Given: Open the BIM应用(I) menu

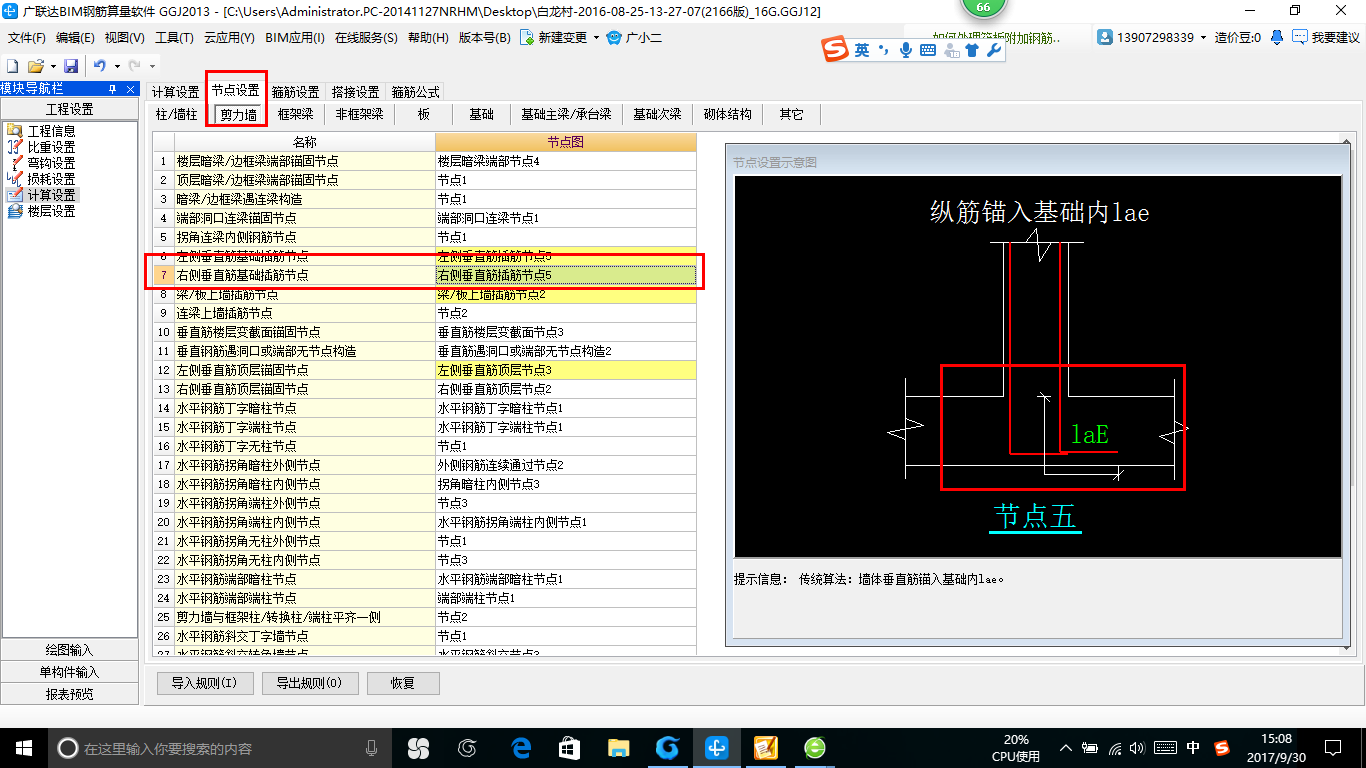Looking at the screenshot, I should [295, 38].
